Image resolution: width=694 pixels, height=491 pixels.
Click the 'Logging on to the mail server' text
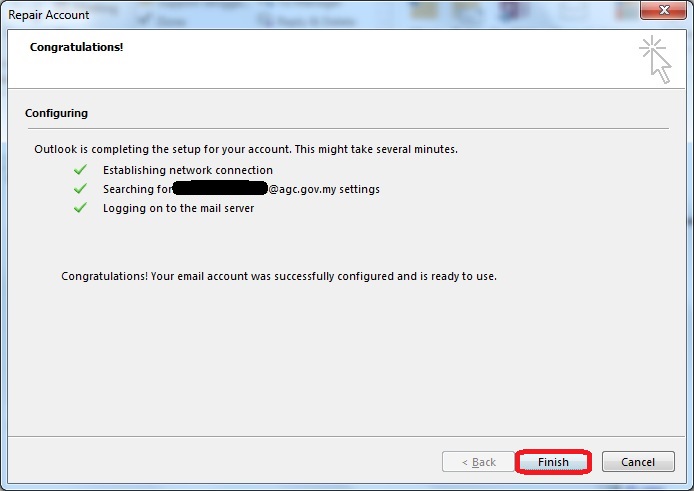178,208
